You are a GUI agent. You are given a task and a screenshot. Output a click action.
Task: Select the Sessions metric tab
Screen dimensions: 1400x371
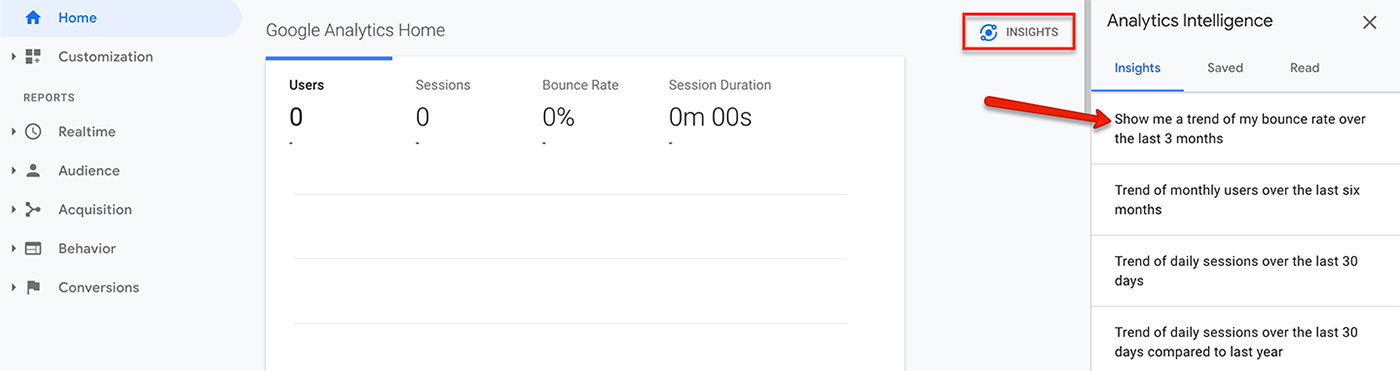tap(442, 112)
